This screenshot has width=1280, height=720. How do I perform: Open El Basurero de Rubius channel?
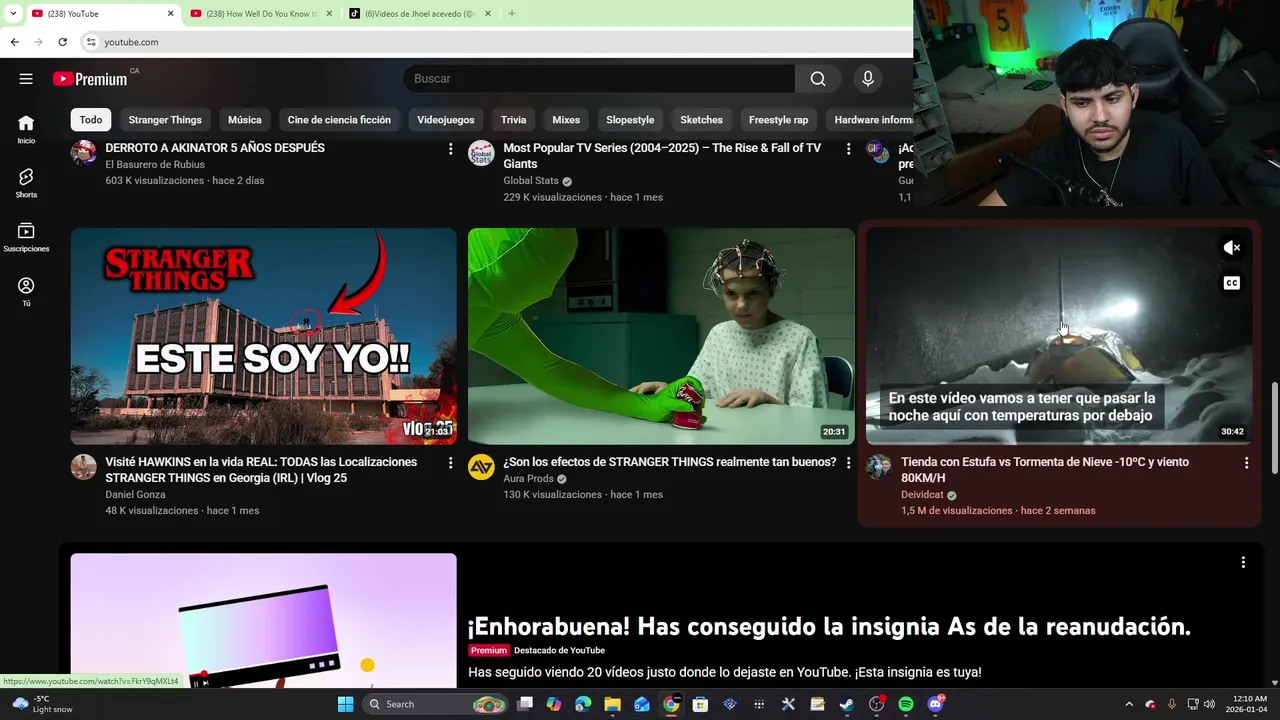pos(155,165)
